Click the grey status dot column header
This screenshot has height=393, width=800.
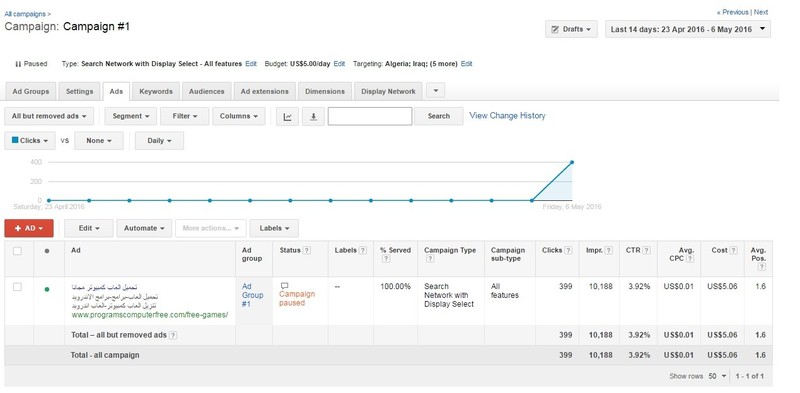47,251
